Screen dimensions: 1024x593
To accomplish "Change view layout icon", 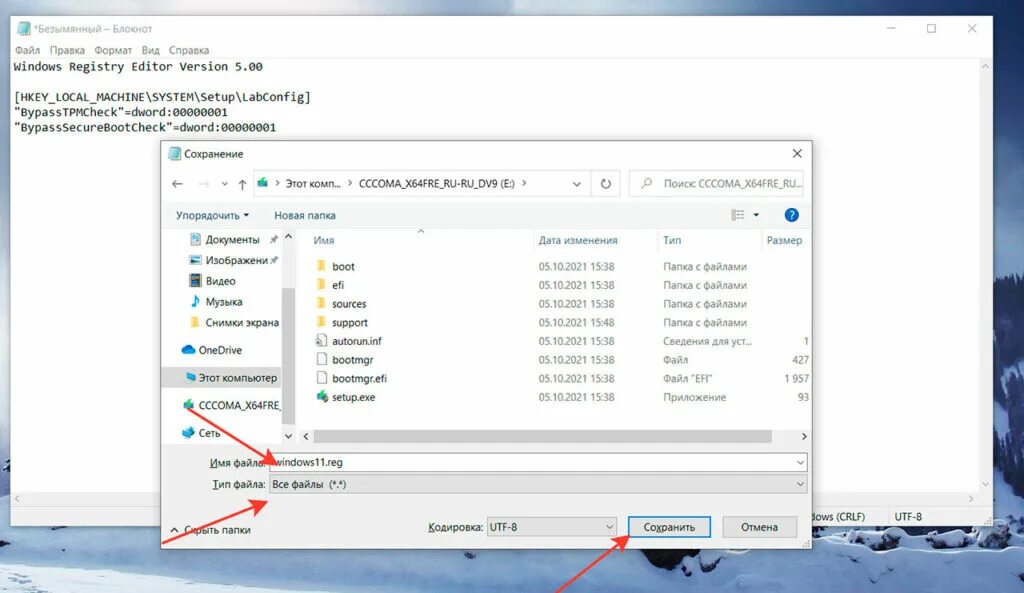I will coord(737,215).
